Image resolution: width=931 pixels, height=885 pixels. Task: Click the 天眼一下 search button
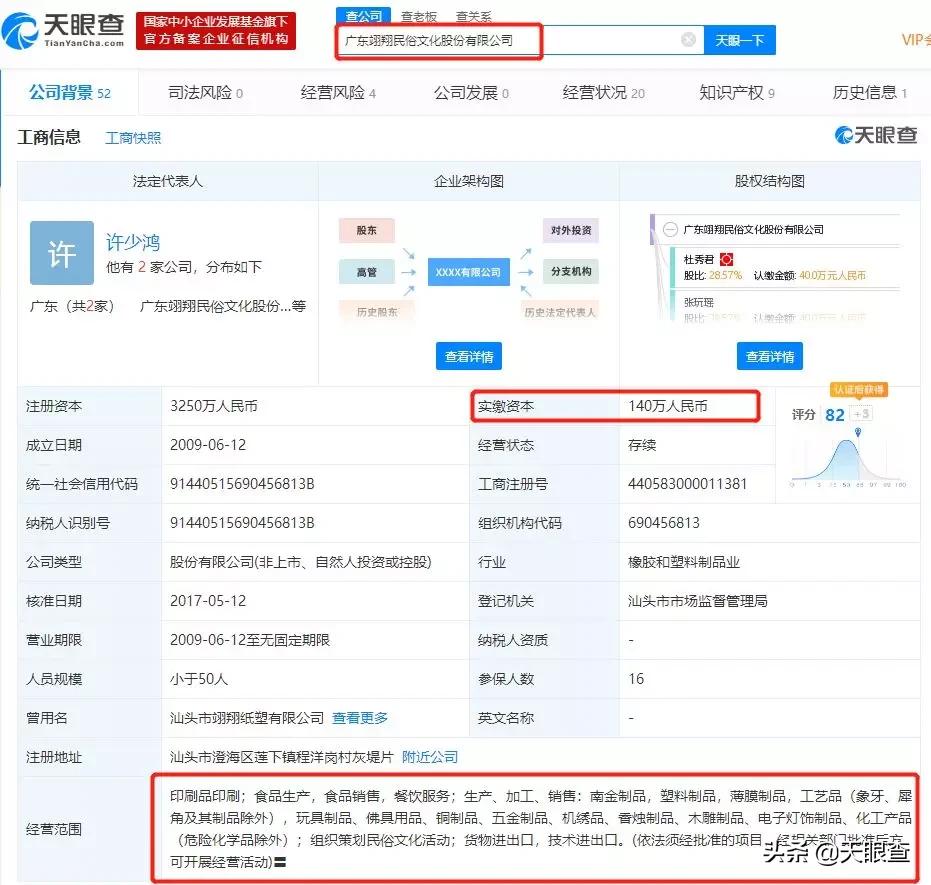(740, 40)
